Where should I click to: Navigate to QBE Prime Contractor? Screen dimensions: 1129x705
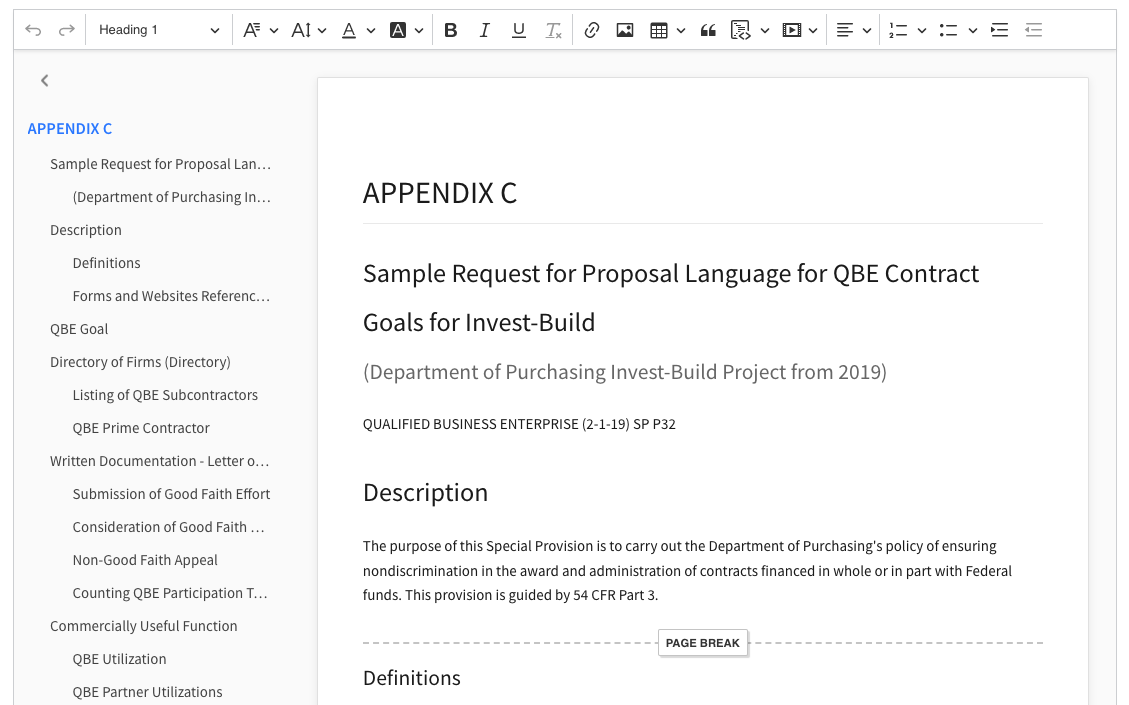141,428
